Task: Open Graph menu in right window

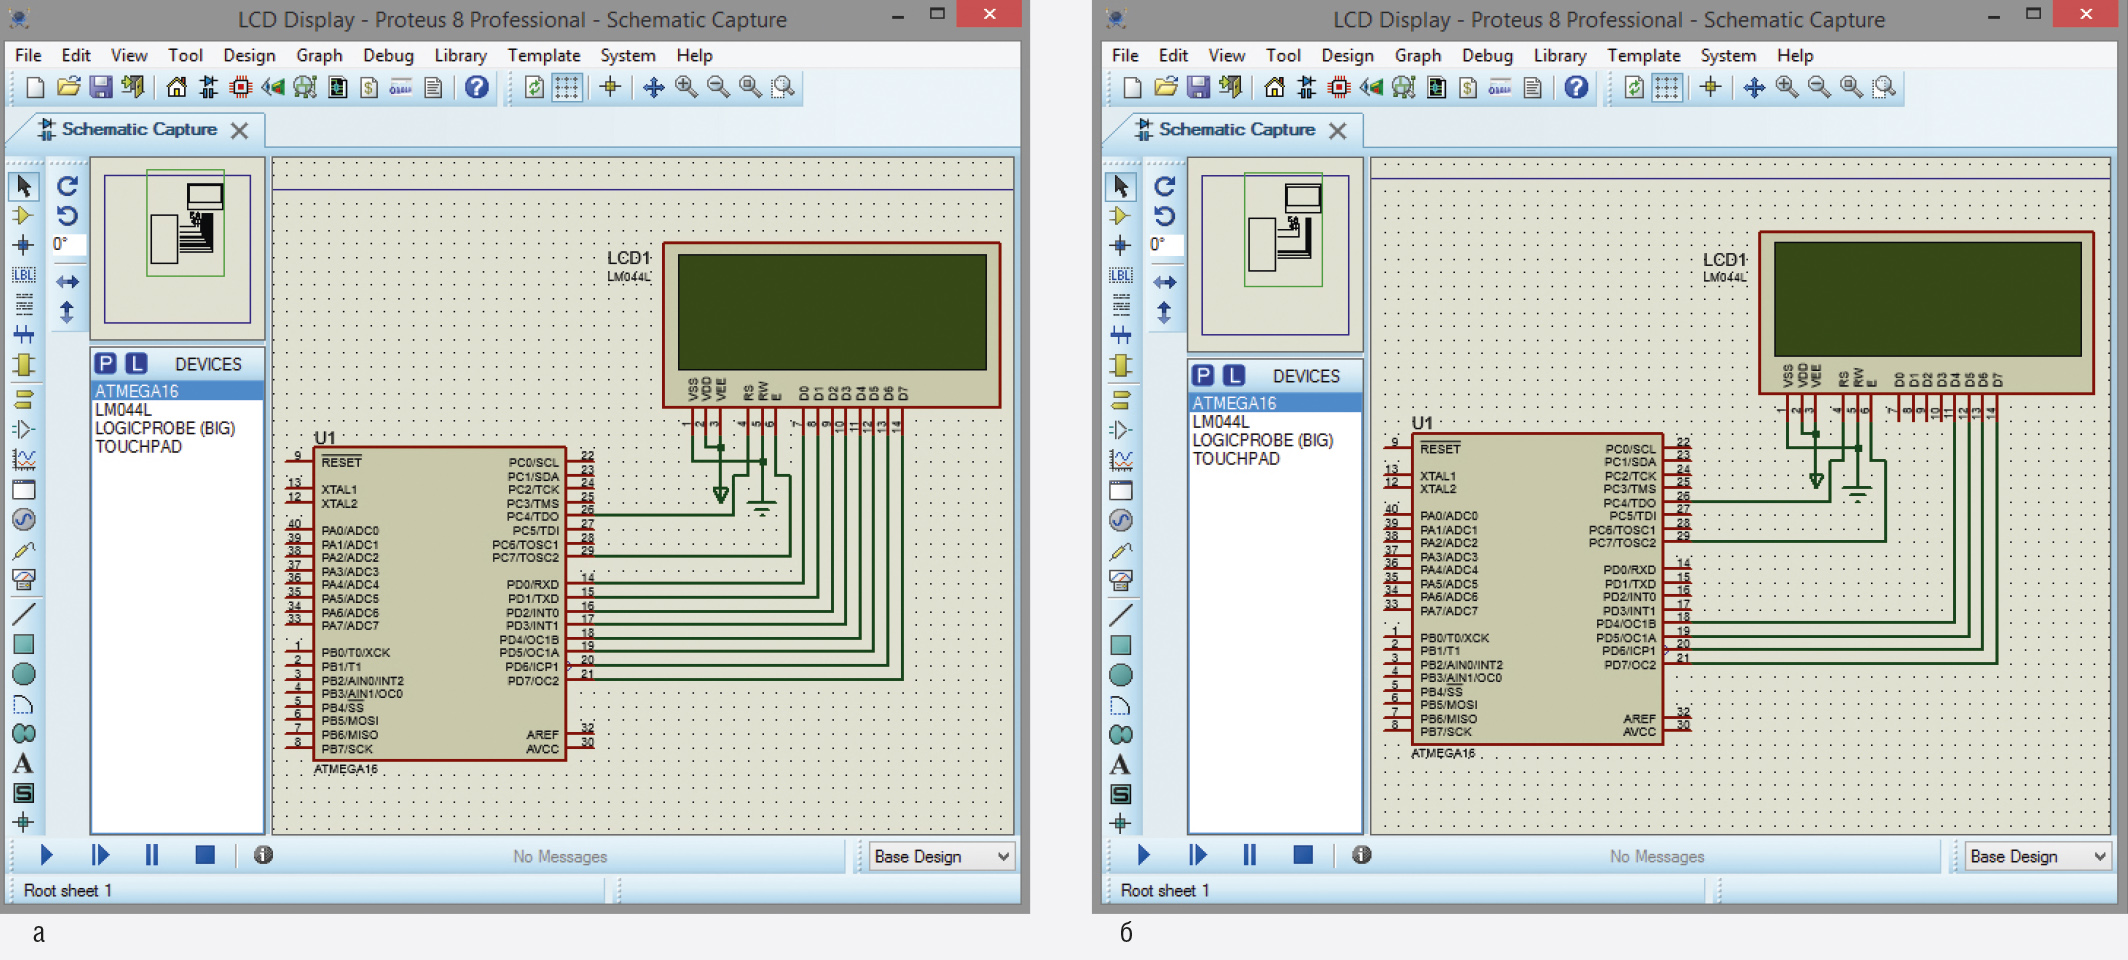Action: coord(1418,56)
